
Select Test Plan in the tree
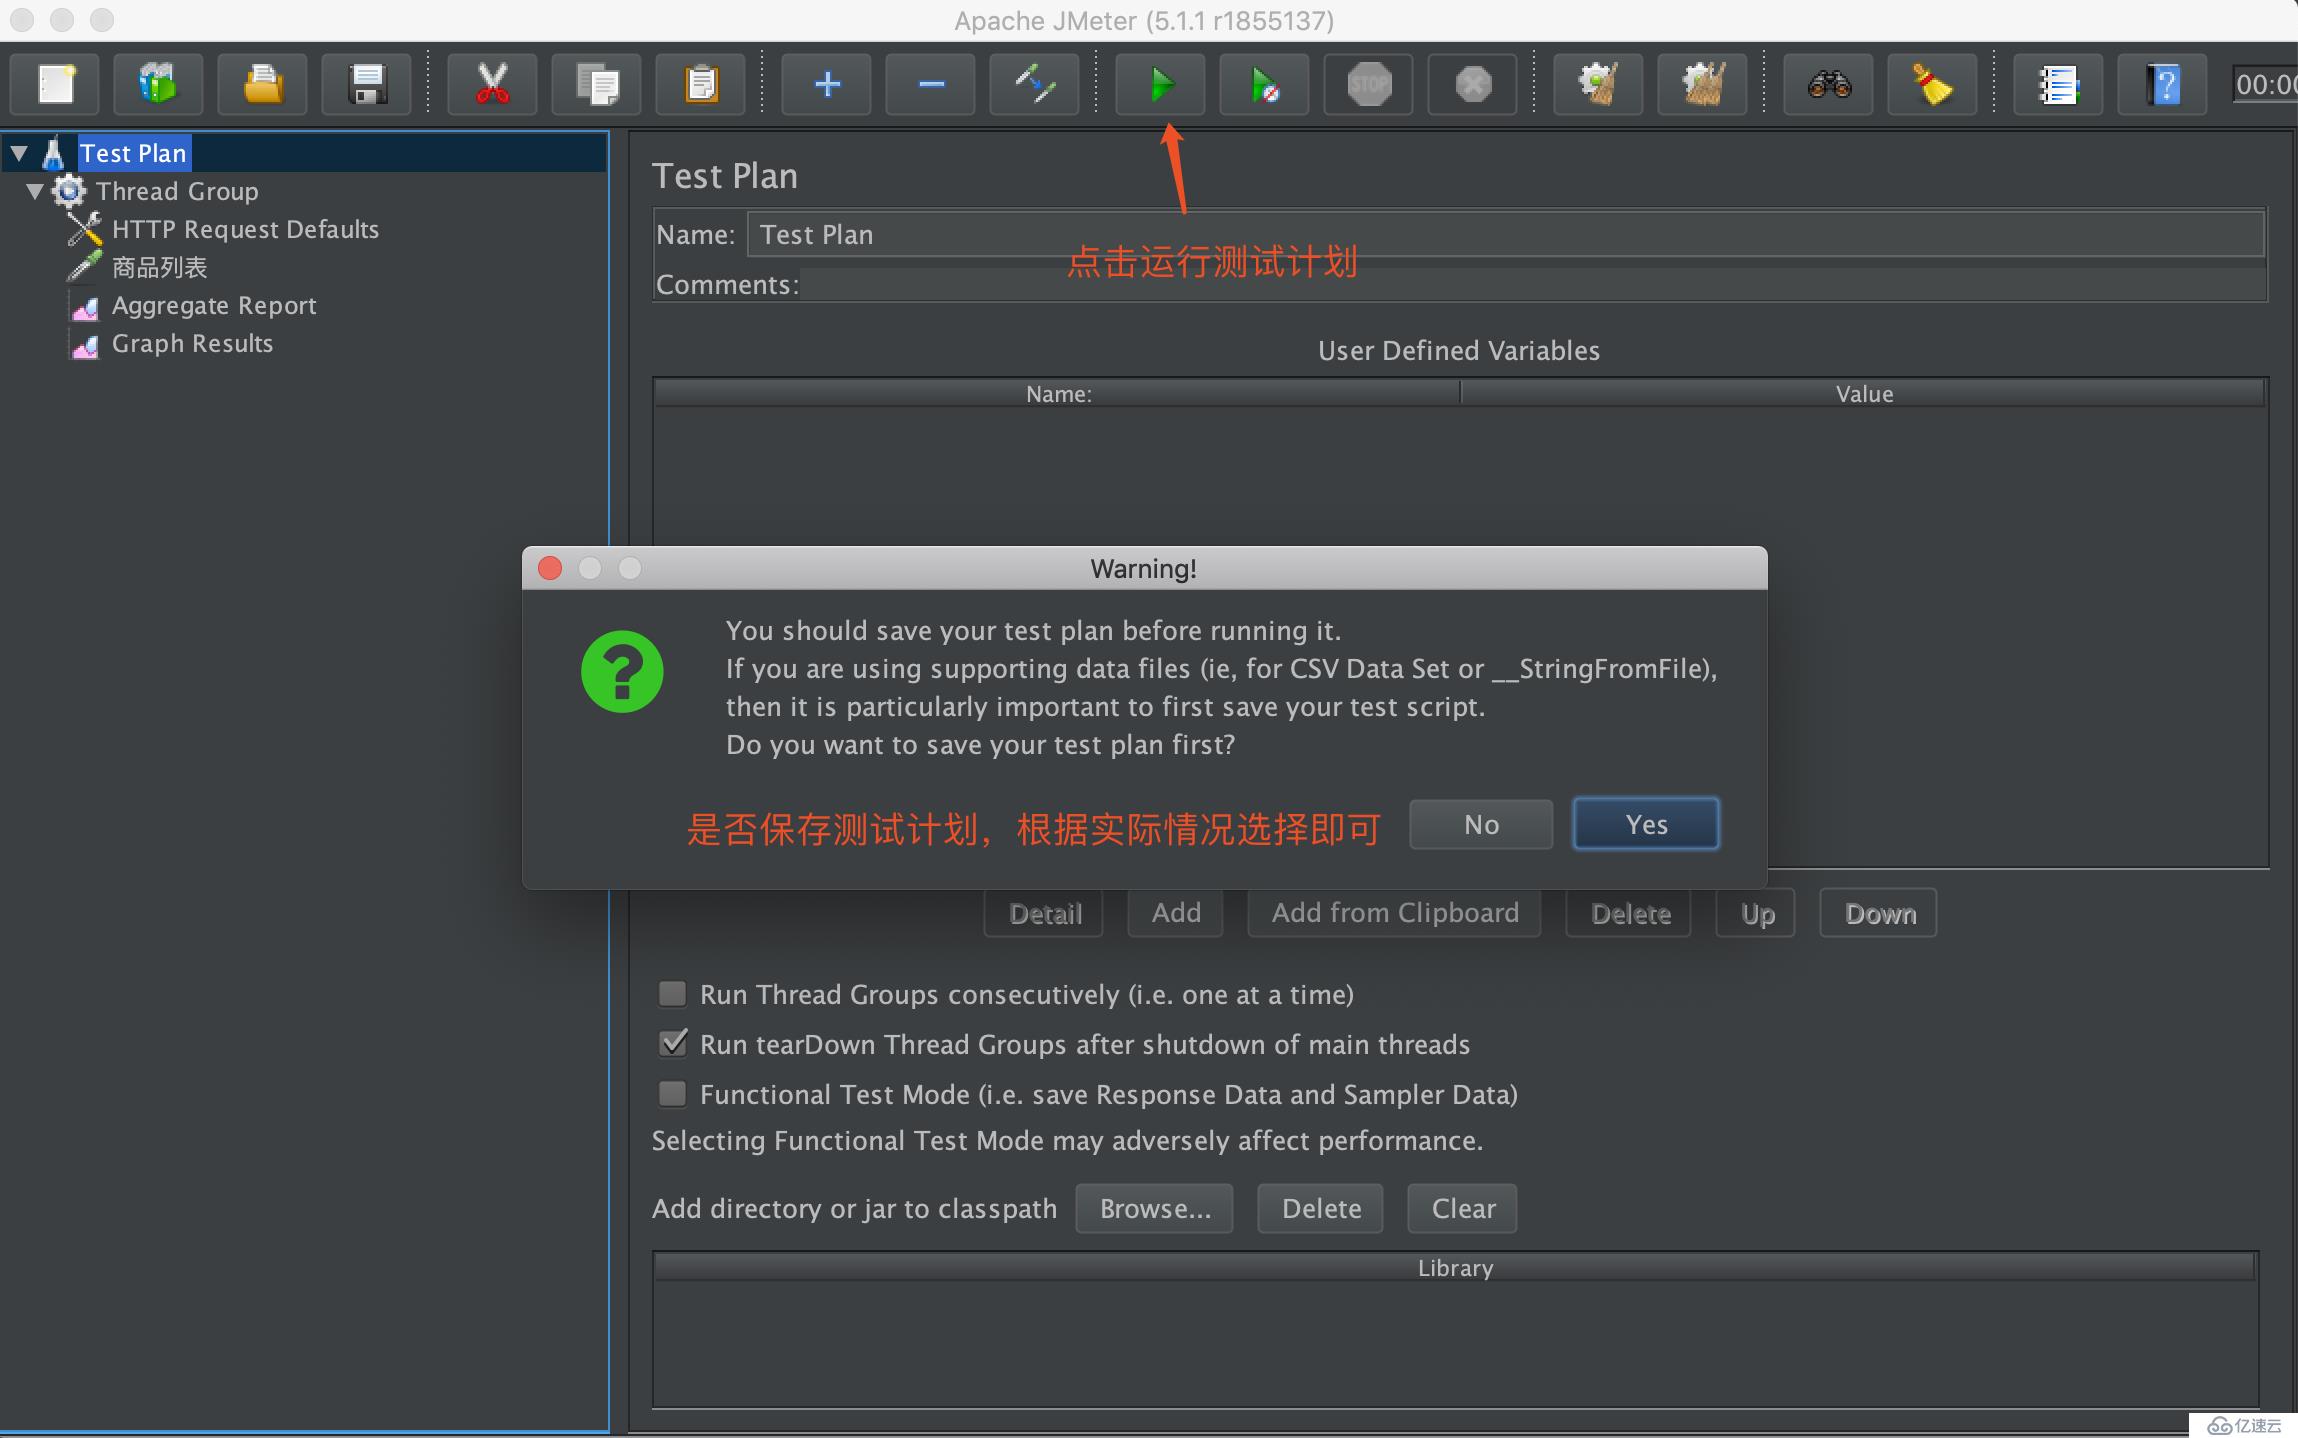point(133,153)
